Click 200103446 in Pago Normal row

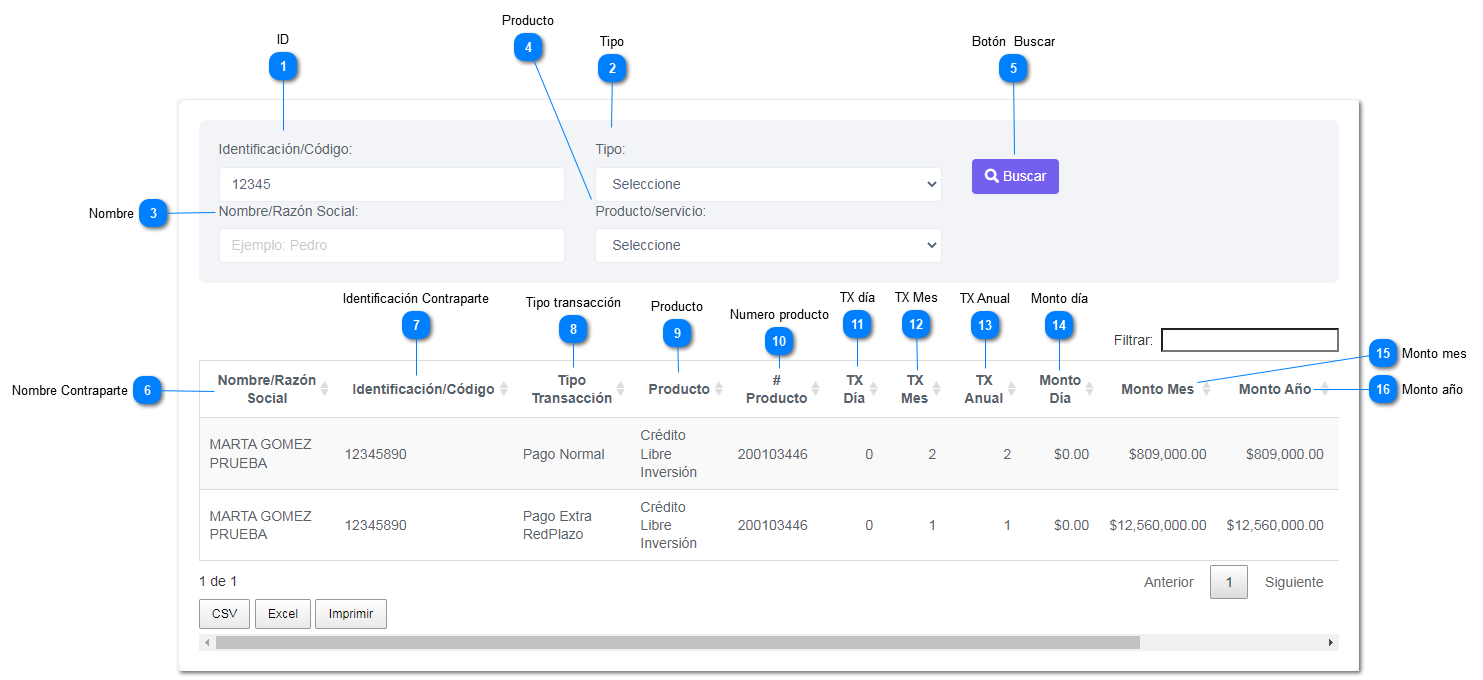[773, 454]
